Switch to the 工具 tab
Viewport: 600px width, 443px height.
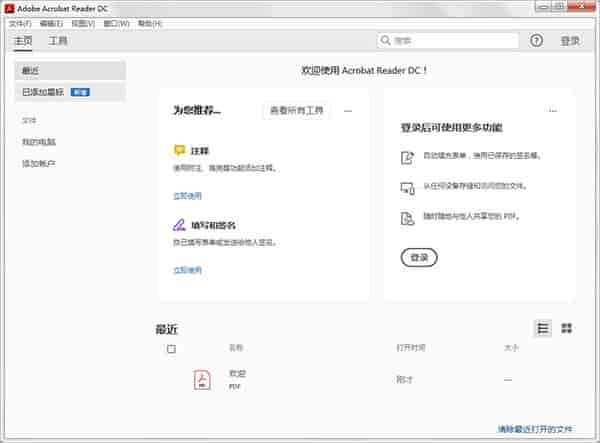(59, 41)
